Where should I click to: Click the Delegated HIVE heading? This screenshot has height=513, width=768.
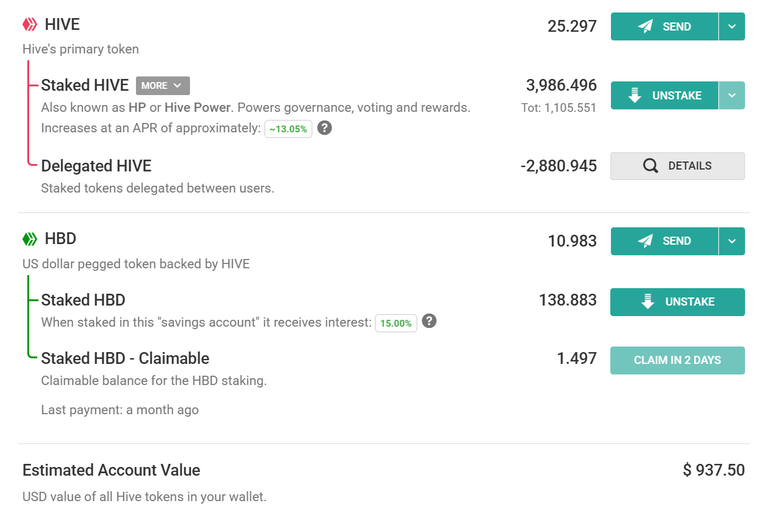pyautogui.click(x=96, y=166)
